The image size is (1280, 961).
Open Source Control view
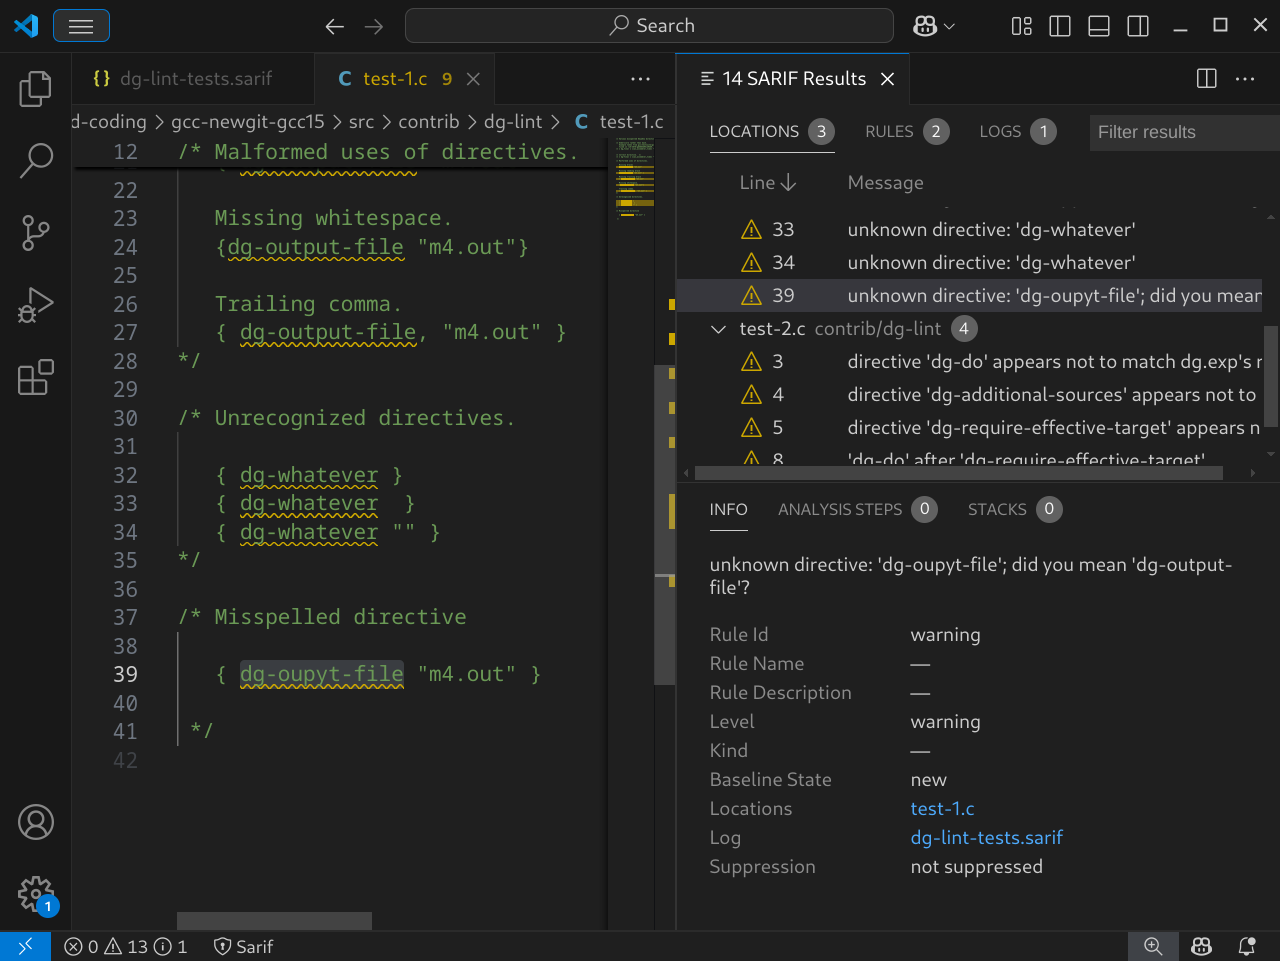click(35, 233)
